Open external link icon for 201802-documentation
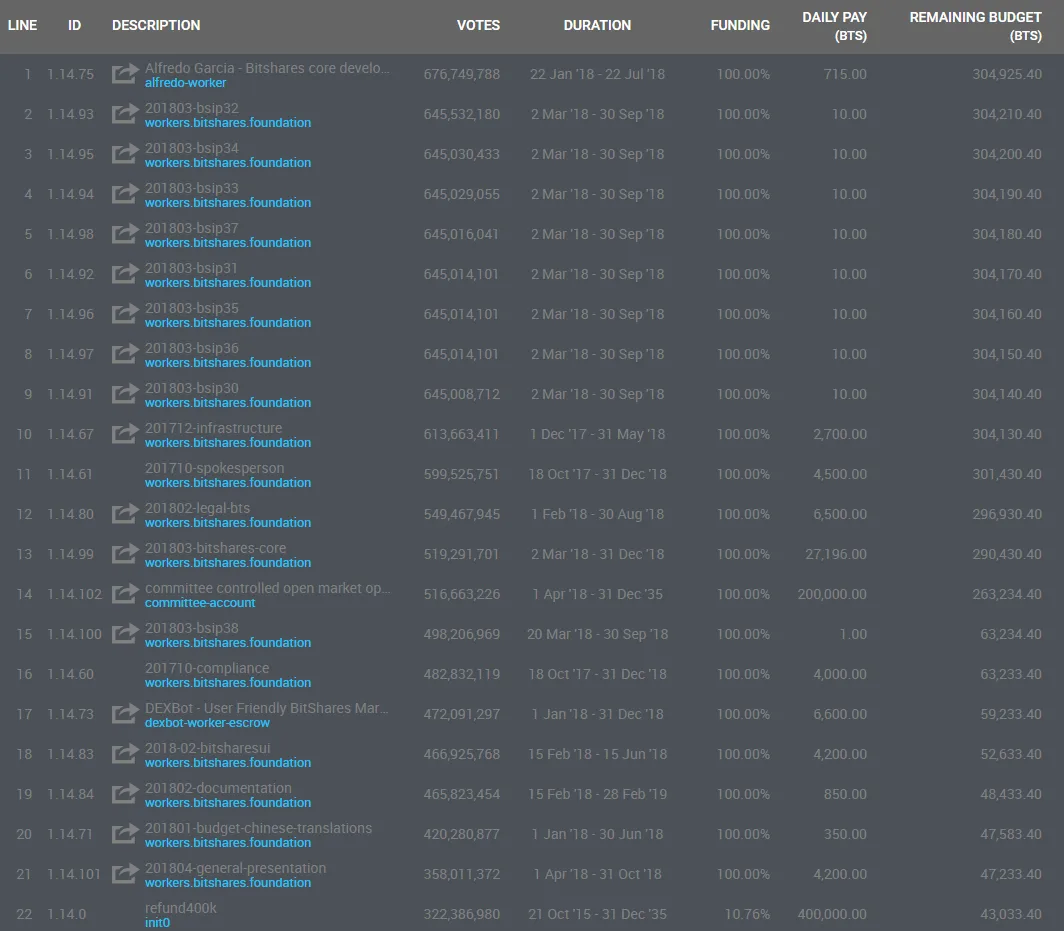This screenshot has width=1064, height=931. [125, 794]
